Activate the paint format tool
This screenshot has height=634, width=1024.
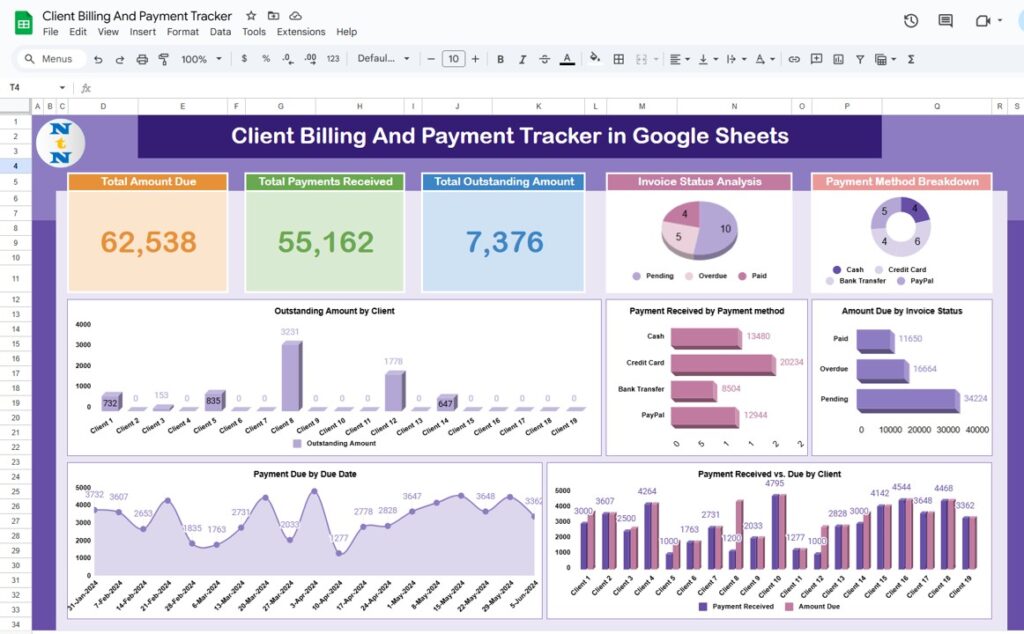pos(163,59)
